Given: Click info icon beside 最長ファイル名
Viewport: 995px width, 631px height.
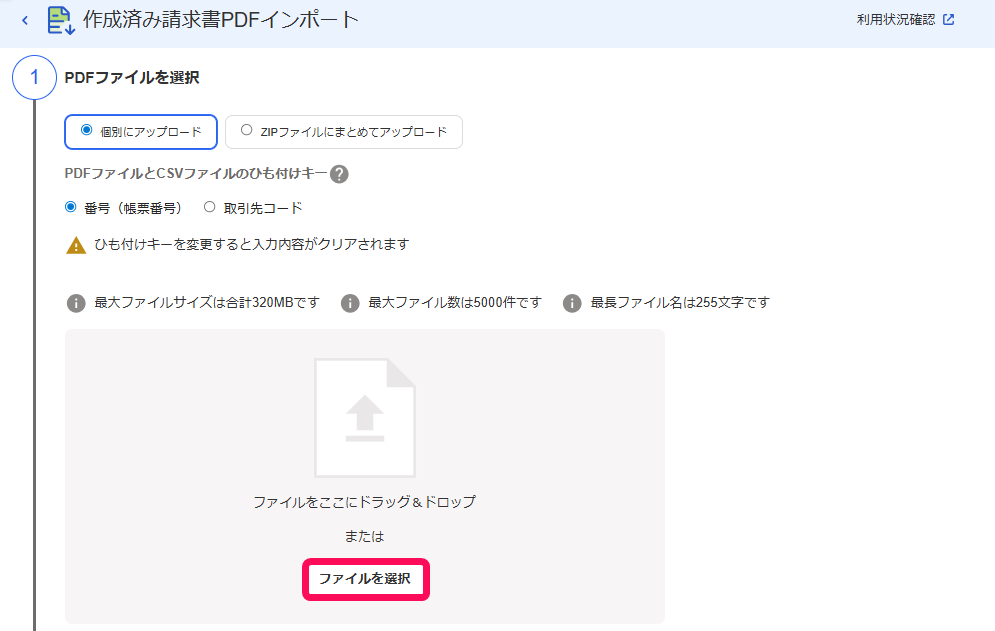Looking at the screenshot, I should click(572, 303).
